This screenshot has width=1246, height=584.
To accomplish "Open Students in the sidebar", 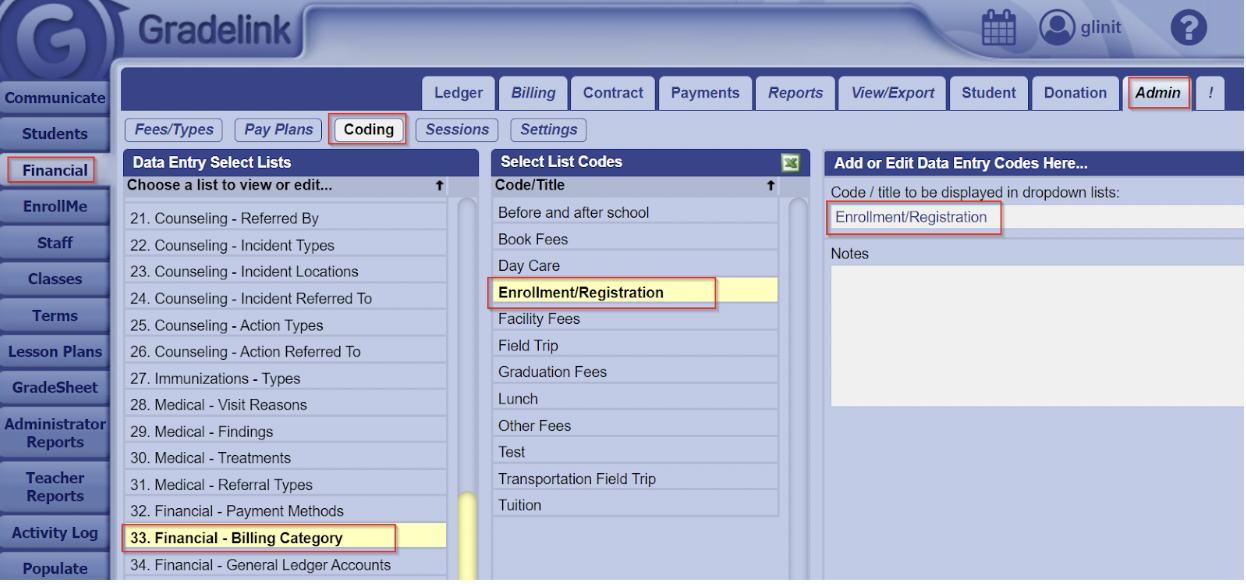I will [54, 134].
